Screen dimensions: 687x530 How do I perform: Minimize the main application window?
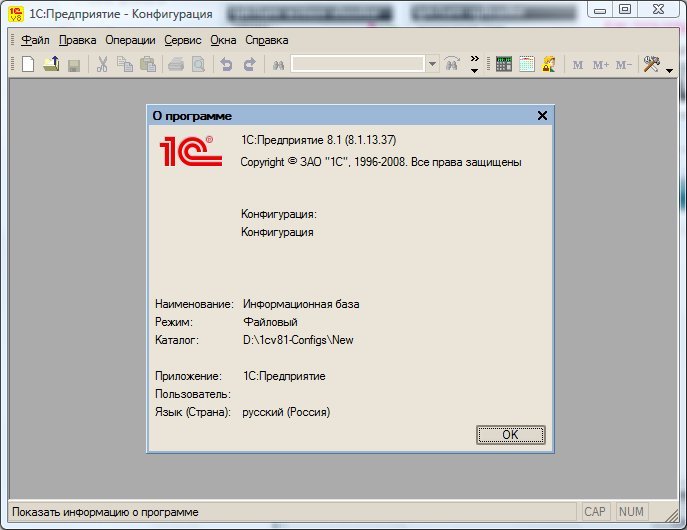(600, 10)
